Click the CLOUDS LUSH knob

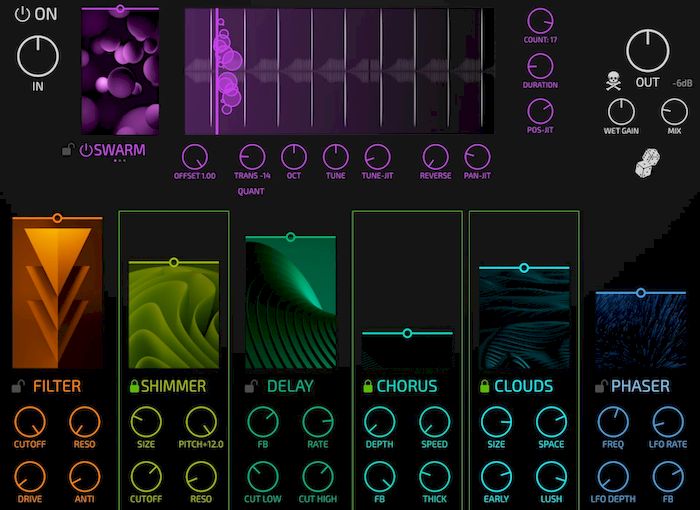(551, 477)
